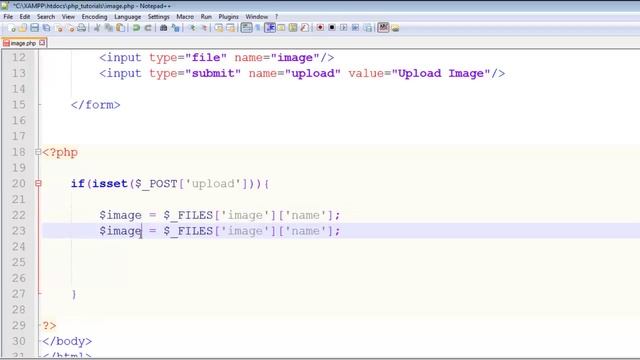
Task: Collapse the if block fold marker on line 20
Action: click(38, 183)
